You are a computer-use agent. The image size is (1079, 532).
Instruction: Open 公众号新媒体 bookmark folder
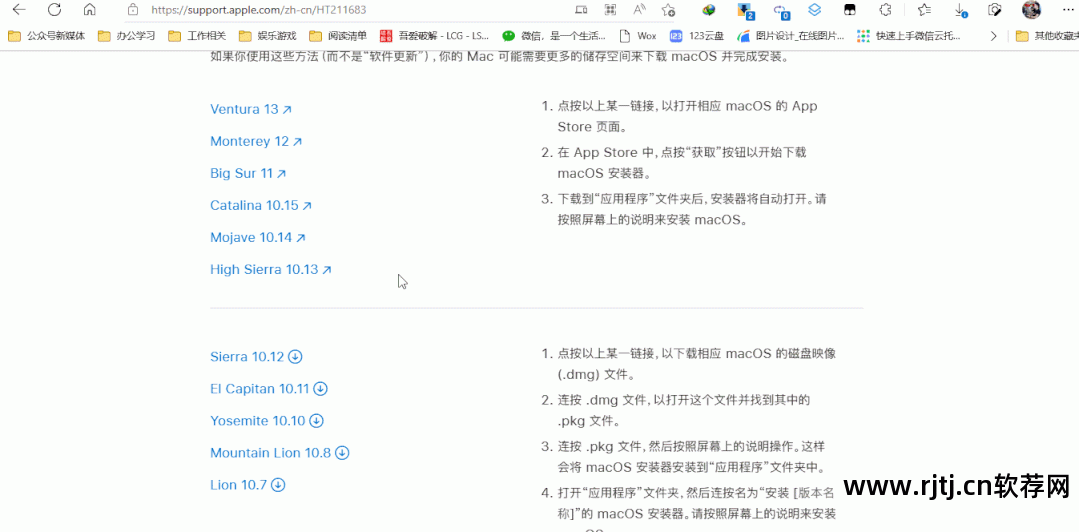coord(46,36)
